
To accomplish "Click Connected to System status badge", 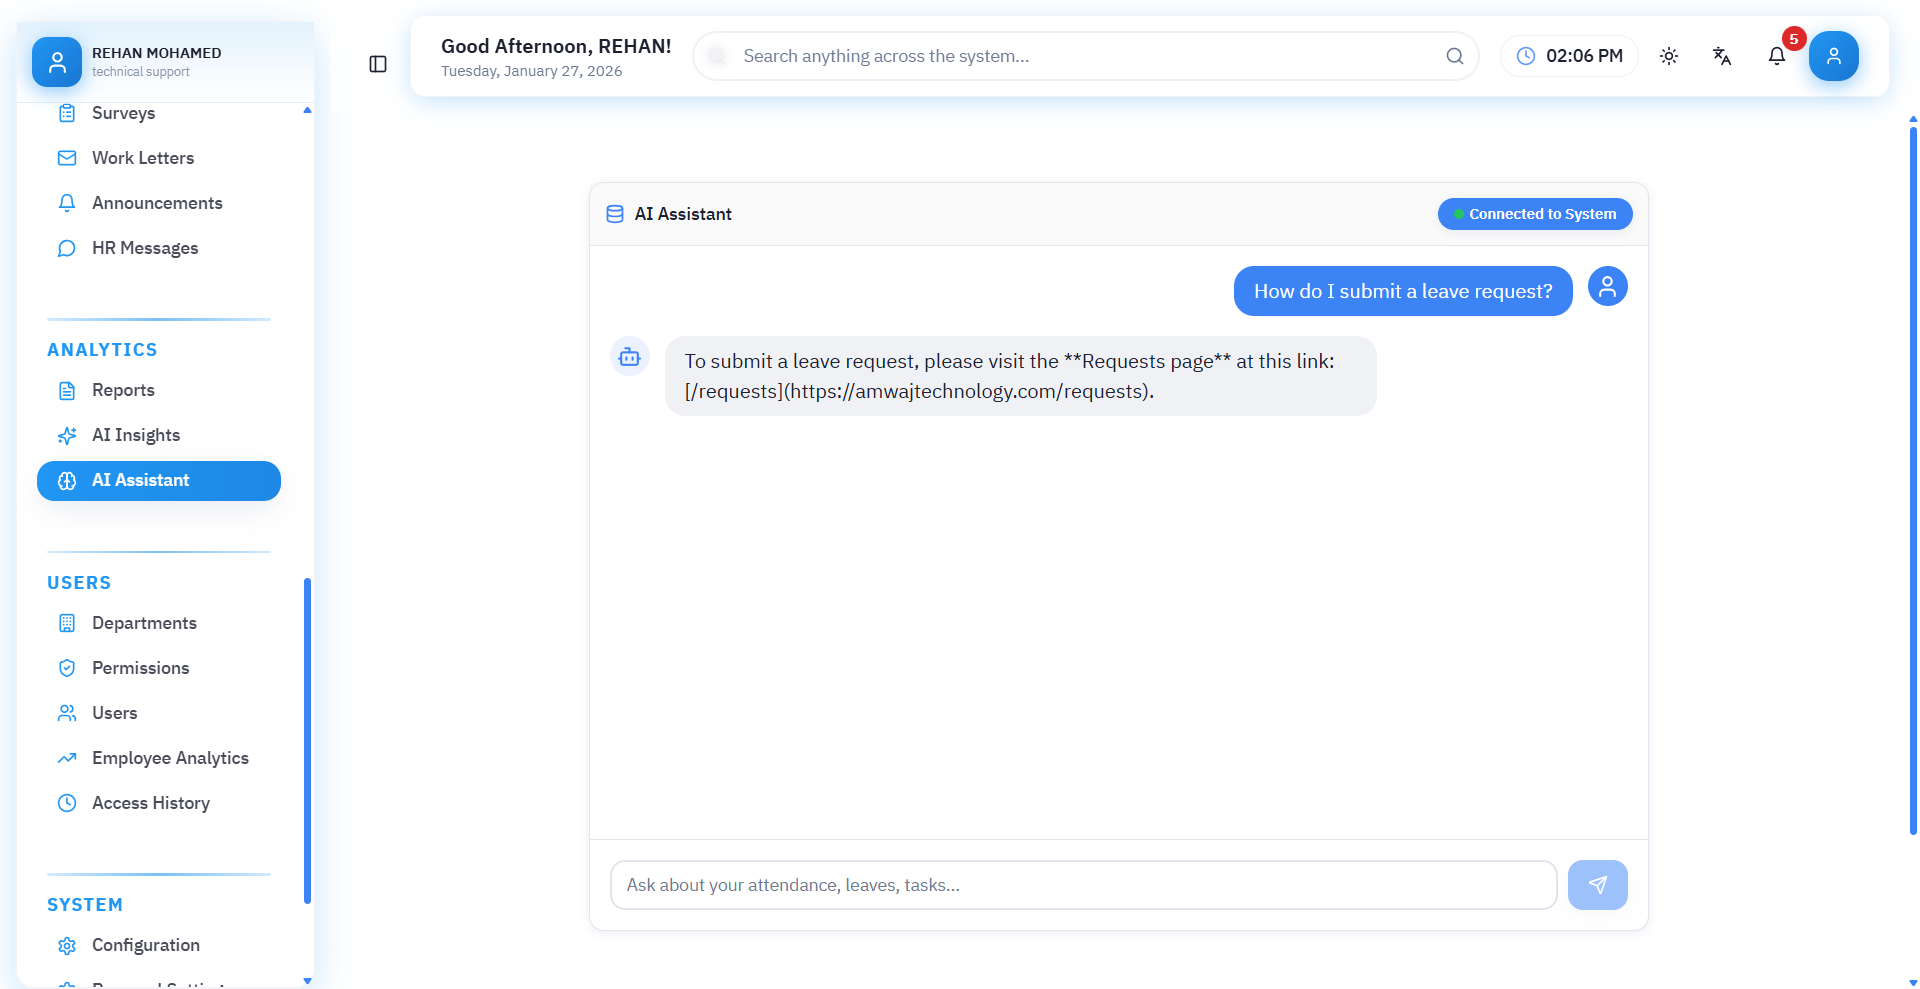I will (1534, 214).
